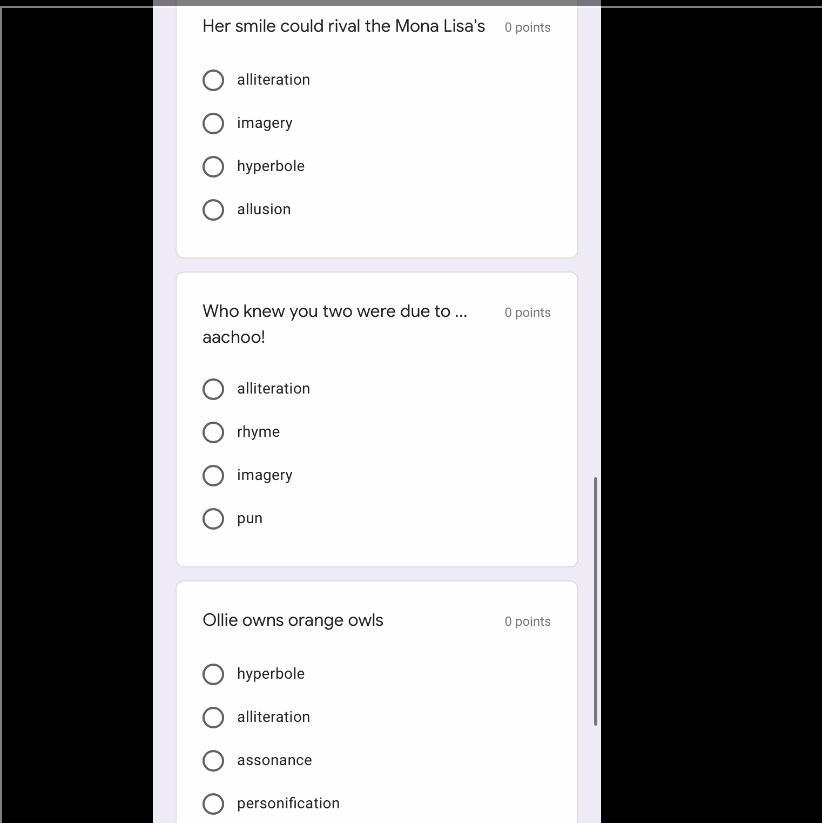Viewport: 822px width, 823px height.
Task: Select alliteration for the Mona Lisa question
Action: pyautogui.click(x=213, y=80)
